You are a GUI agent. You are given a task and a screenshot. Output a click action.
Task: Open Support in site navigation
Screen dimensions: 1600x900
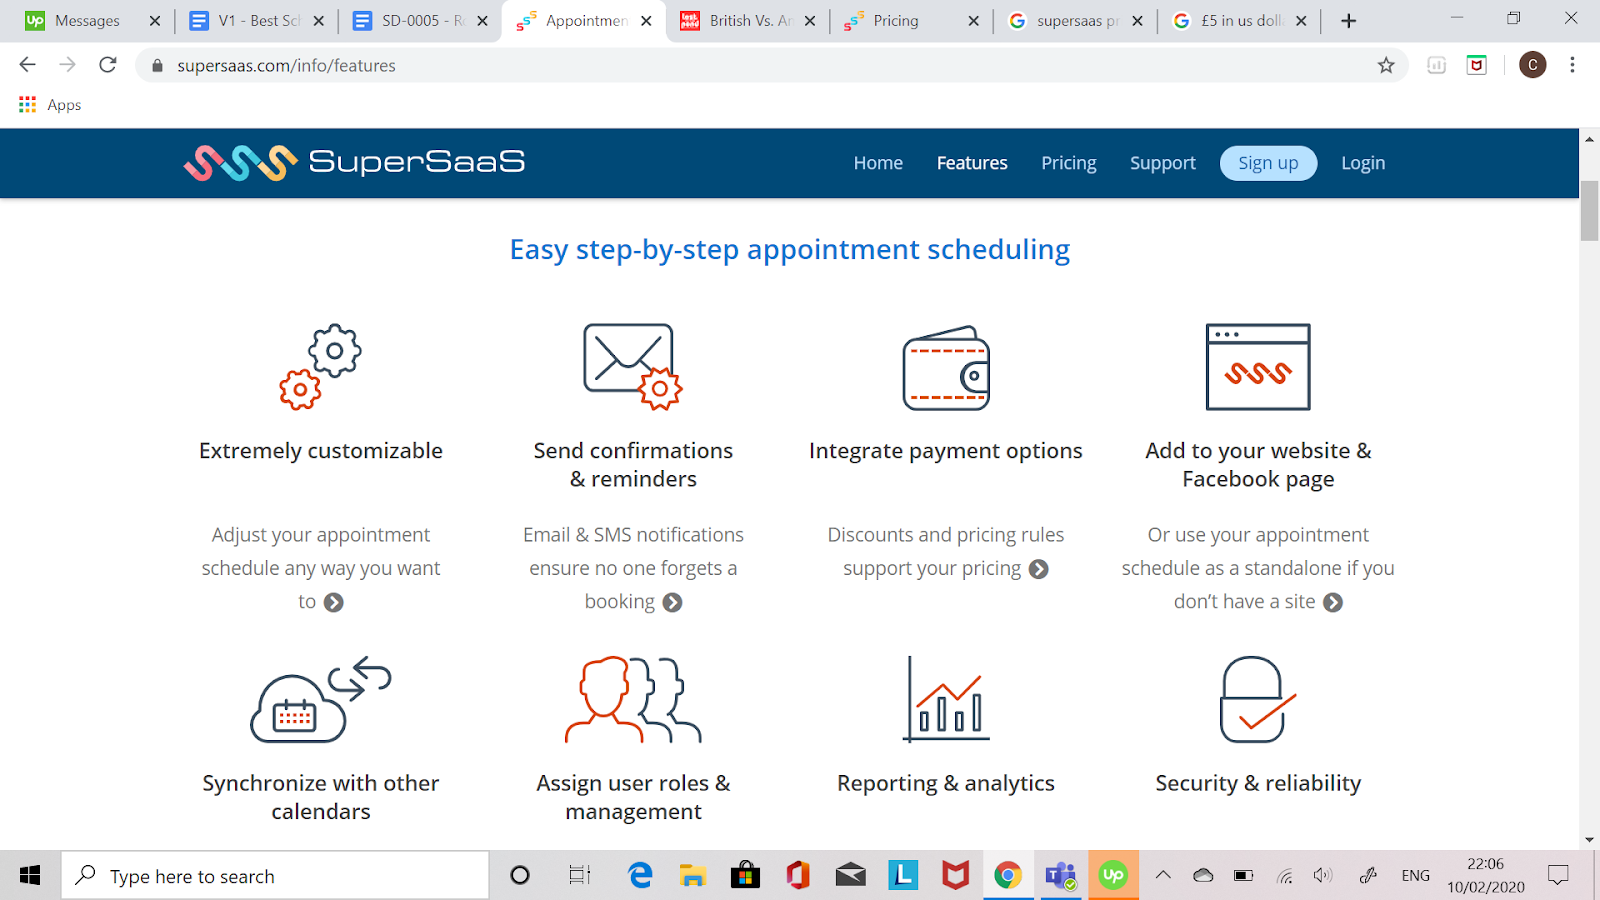click(x=1162, y=163)
